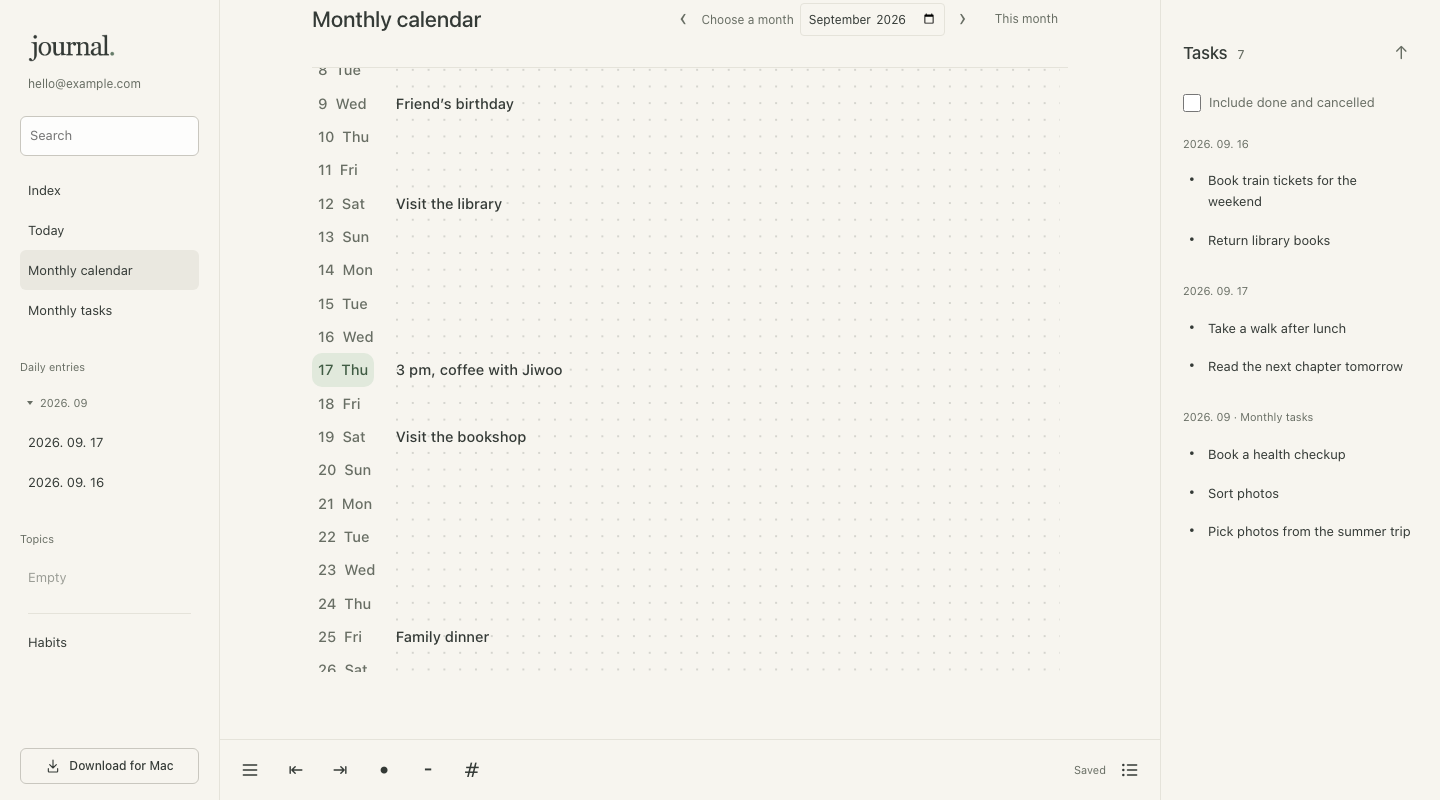Select the bullet dot format icon
The width and height of the screenshot is (1440, 800).
coord(384,770)
